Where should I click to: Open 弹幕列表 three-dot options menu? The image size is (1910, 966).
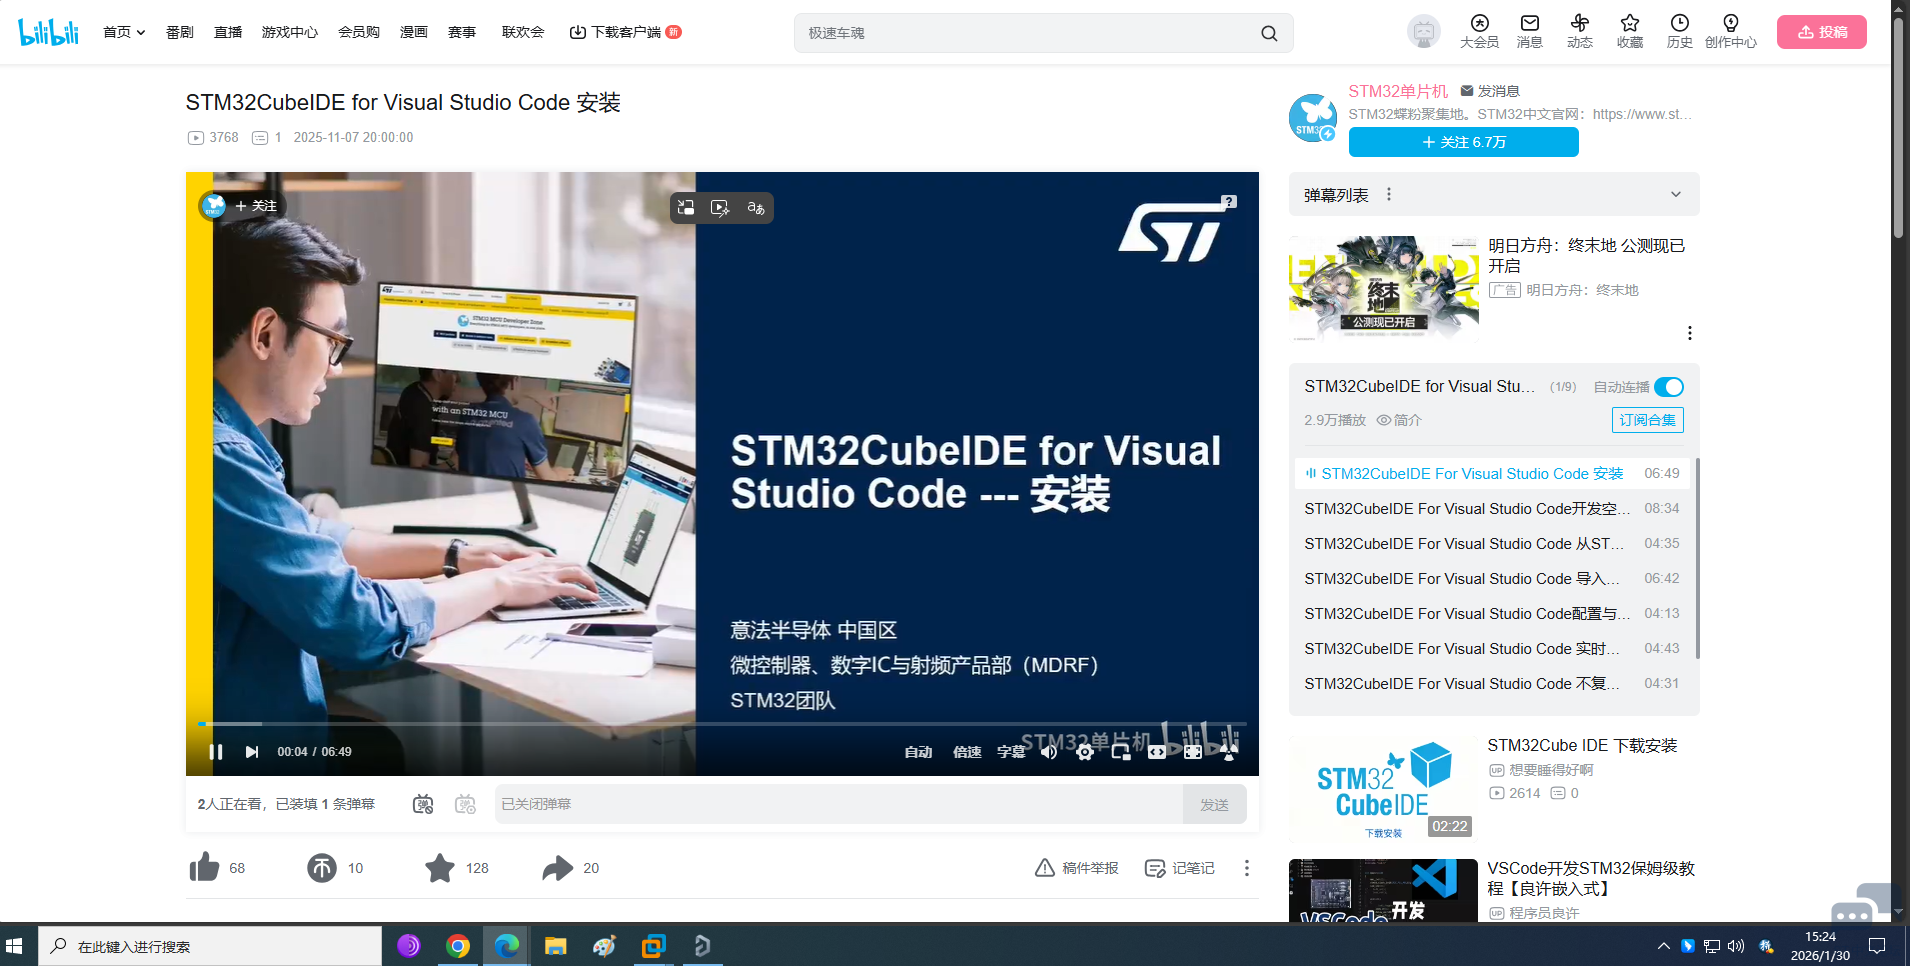pyautogui.click(x=1389, y=194)
